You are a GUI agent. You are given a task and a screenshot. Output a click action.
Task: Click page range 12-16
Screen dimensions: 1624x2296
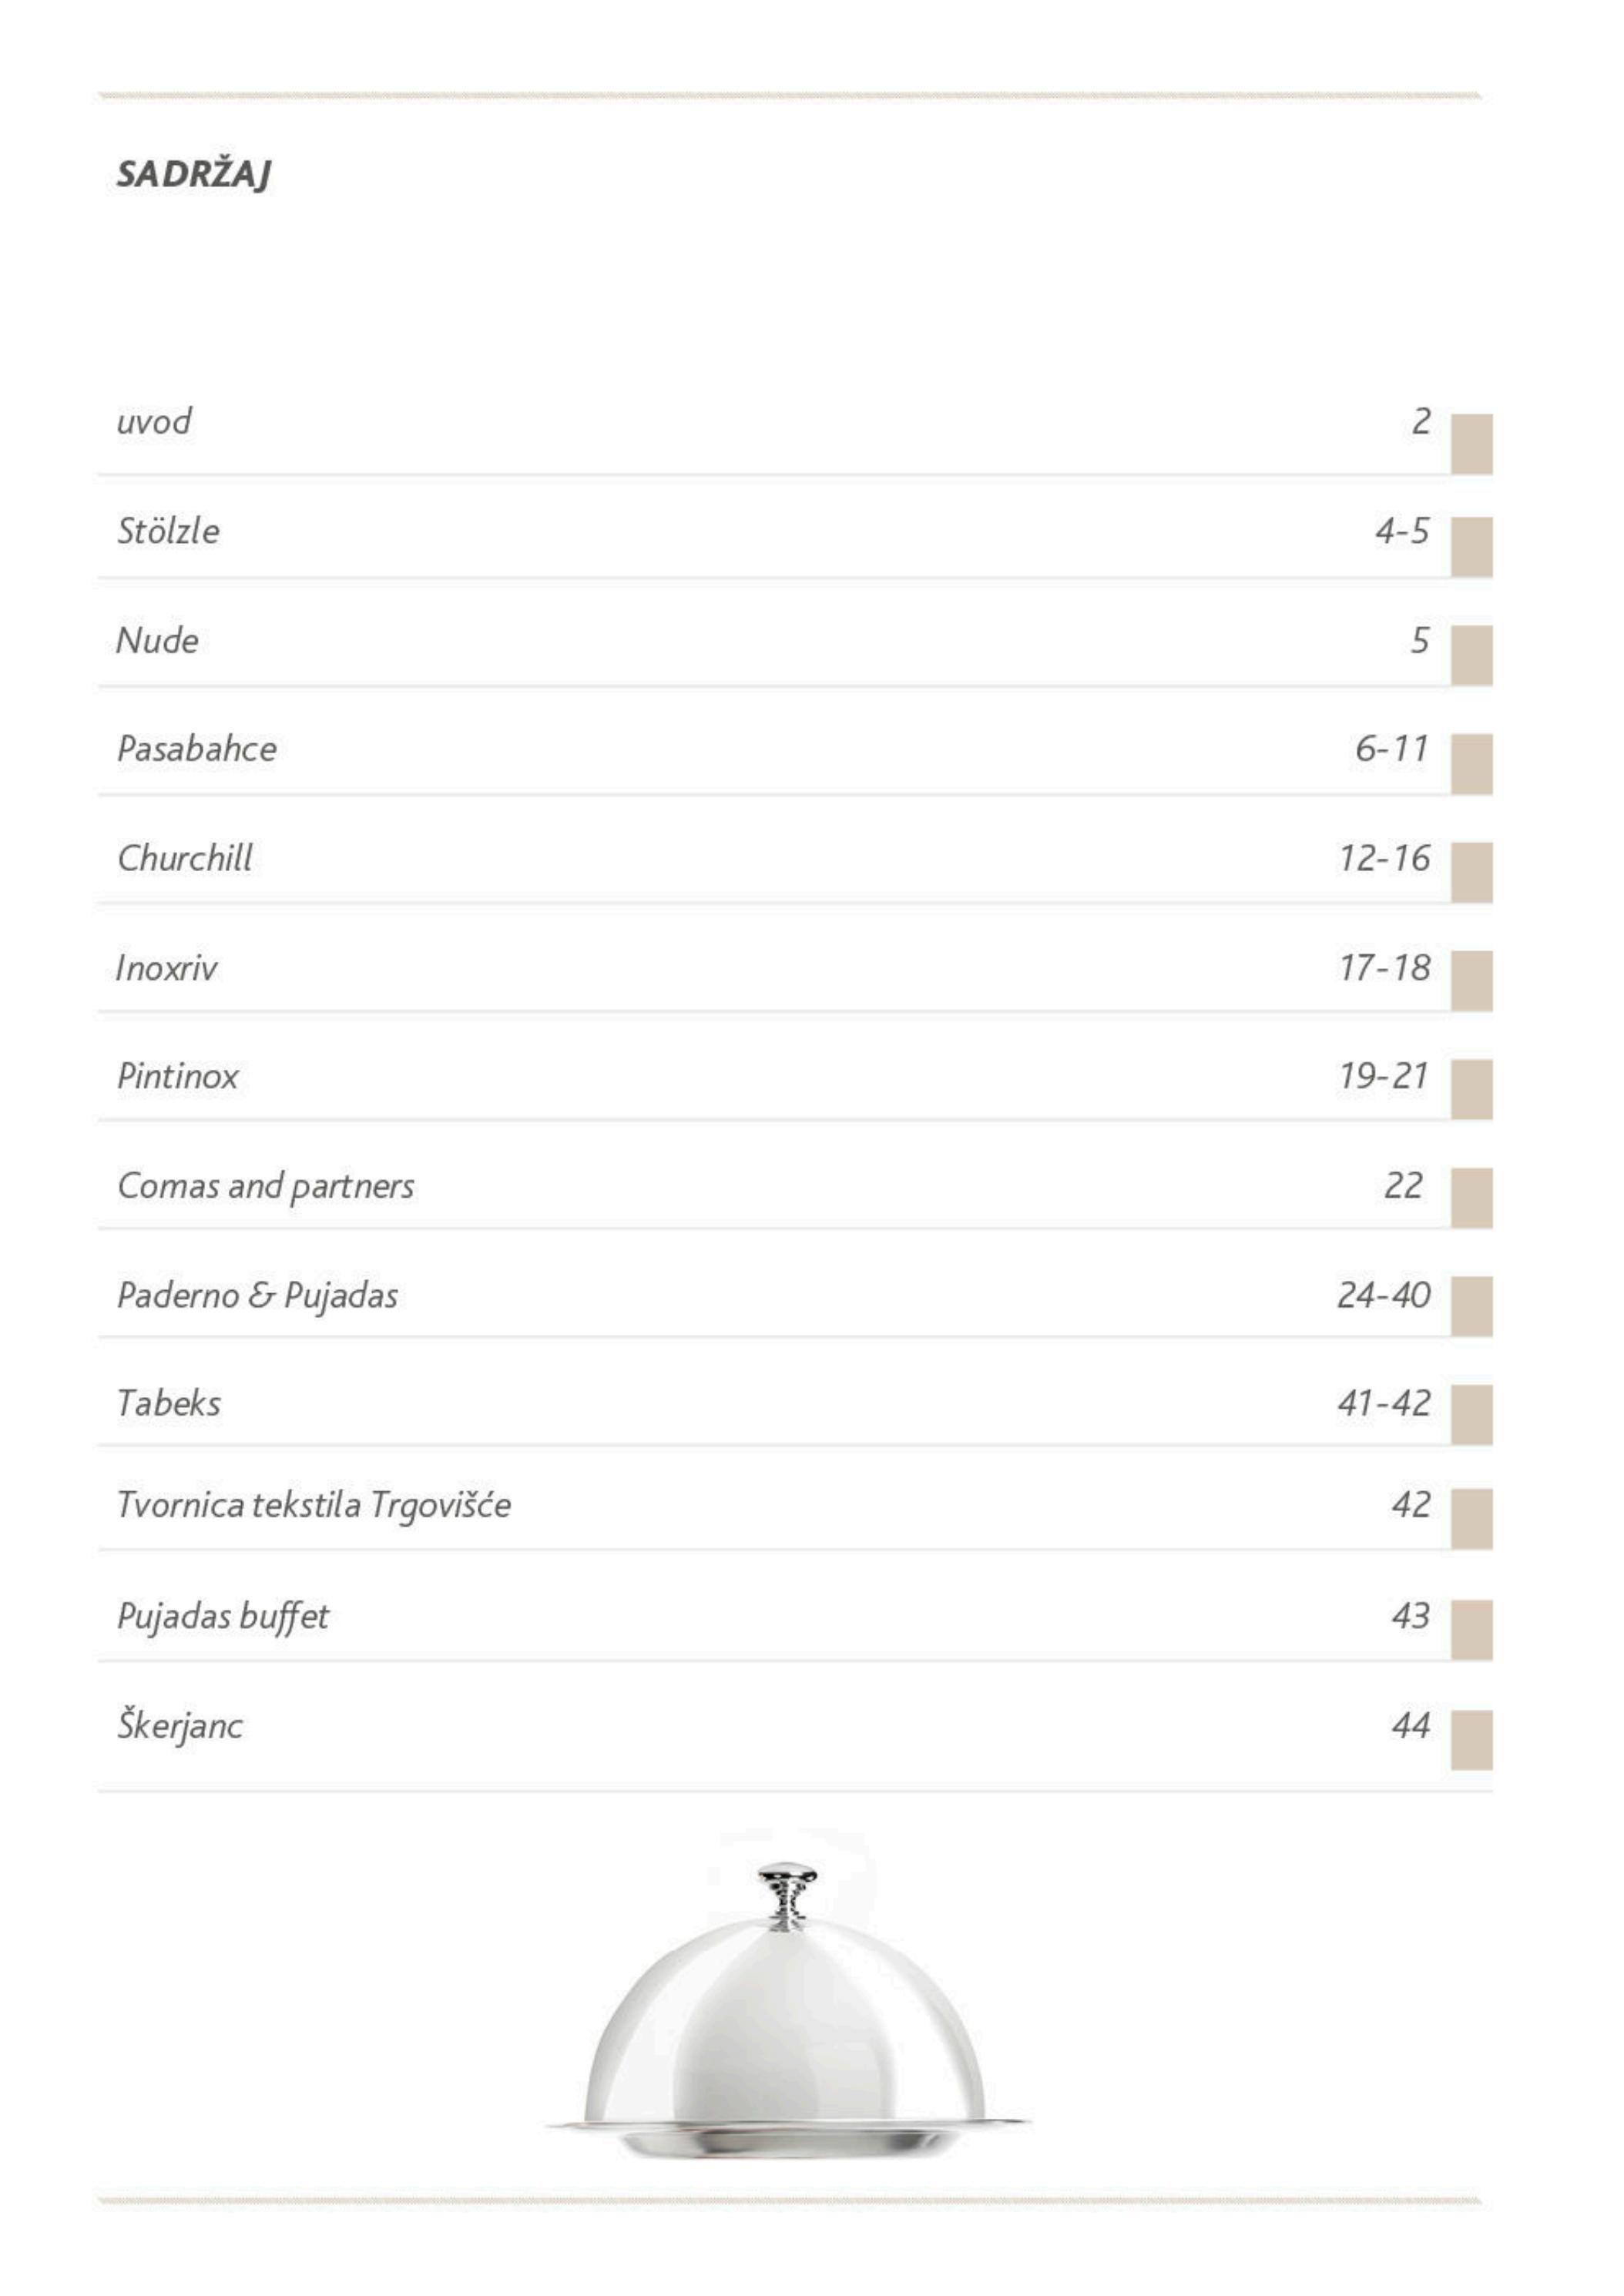1384,858
